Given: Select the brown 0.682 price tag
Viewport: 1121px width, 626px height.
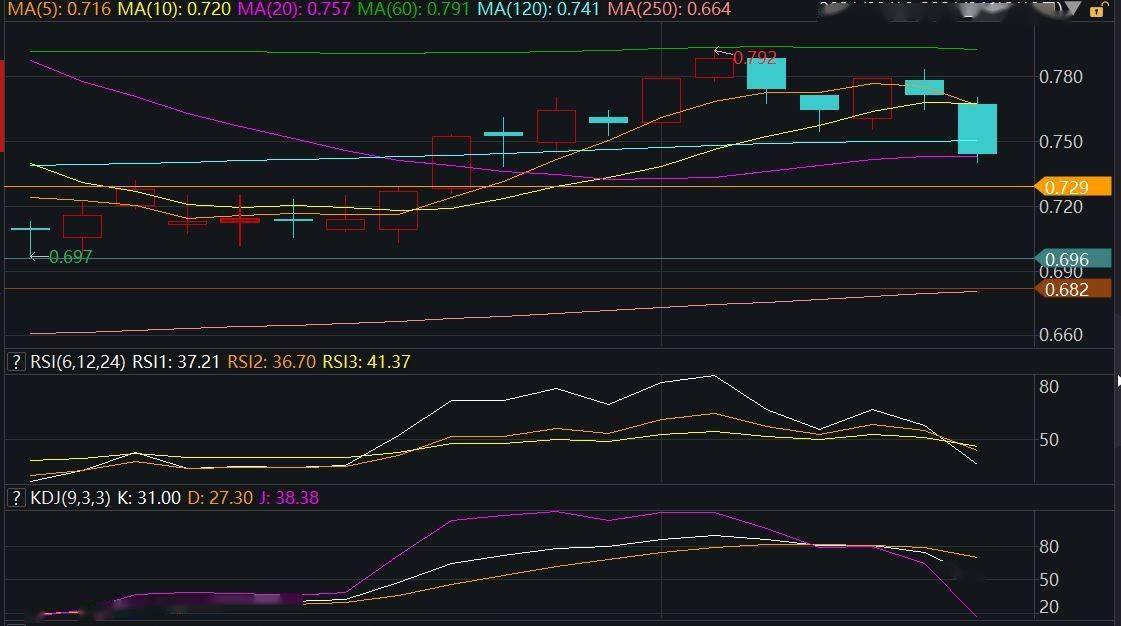Looking at the screenshot, I should click(1076, 290).
